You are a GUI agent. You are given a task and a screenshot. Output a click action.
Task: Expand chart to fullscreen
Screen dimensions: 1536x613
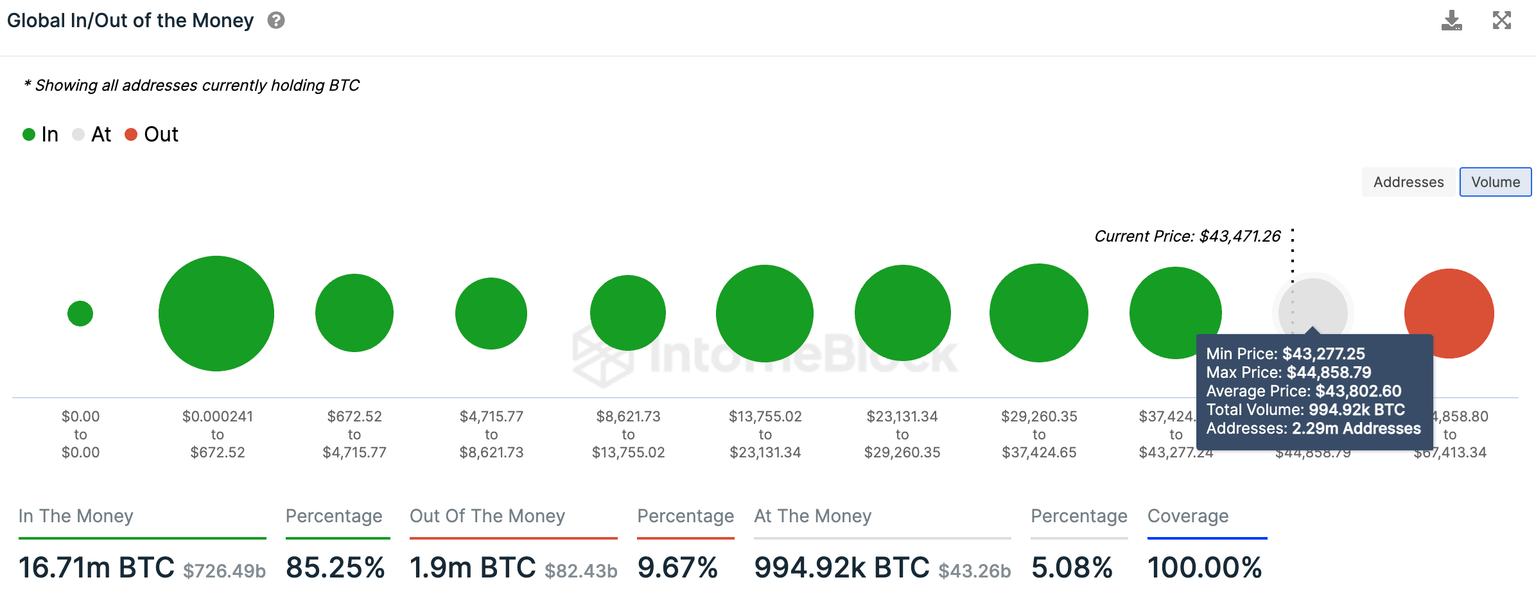click(1502, 20)
